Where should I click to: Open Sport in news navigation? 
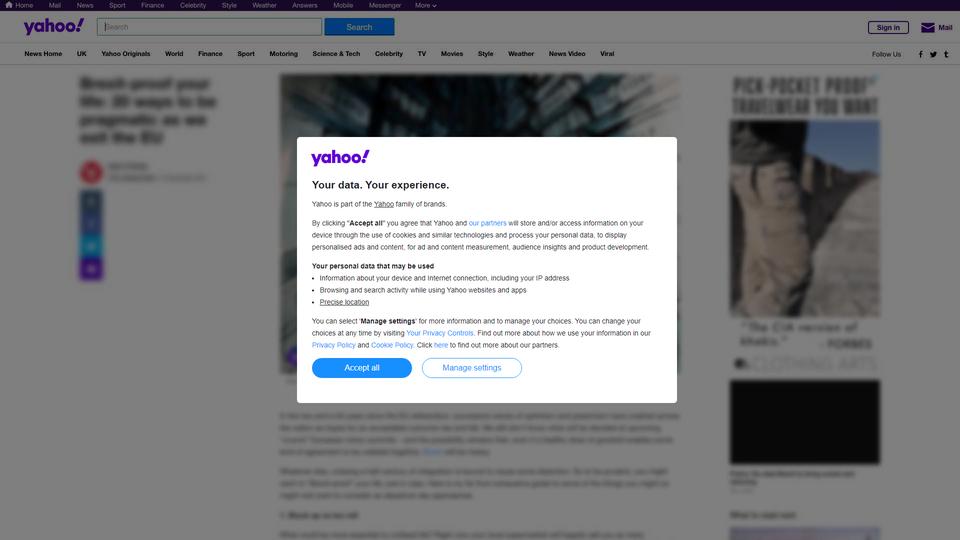(246, 54)
